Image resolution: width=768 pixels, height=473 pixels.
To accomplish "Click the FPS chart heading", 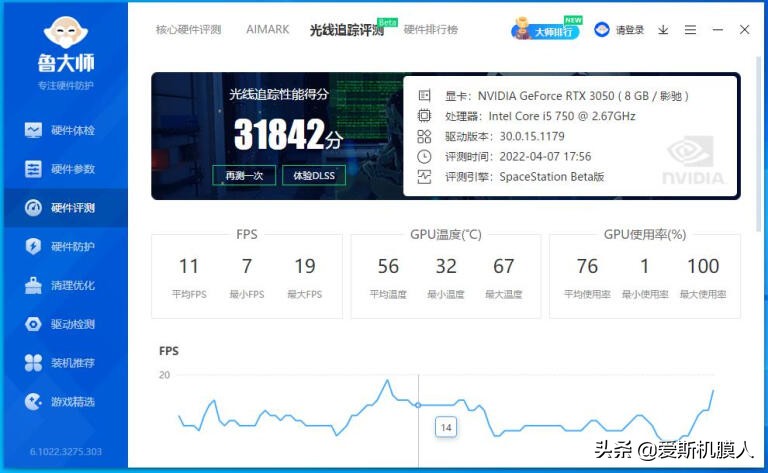I will click(169, 351).
